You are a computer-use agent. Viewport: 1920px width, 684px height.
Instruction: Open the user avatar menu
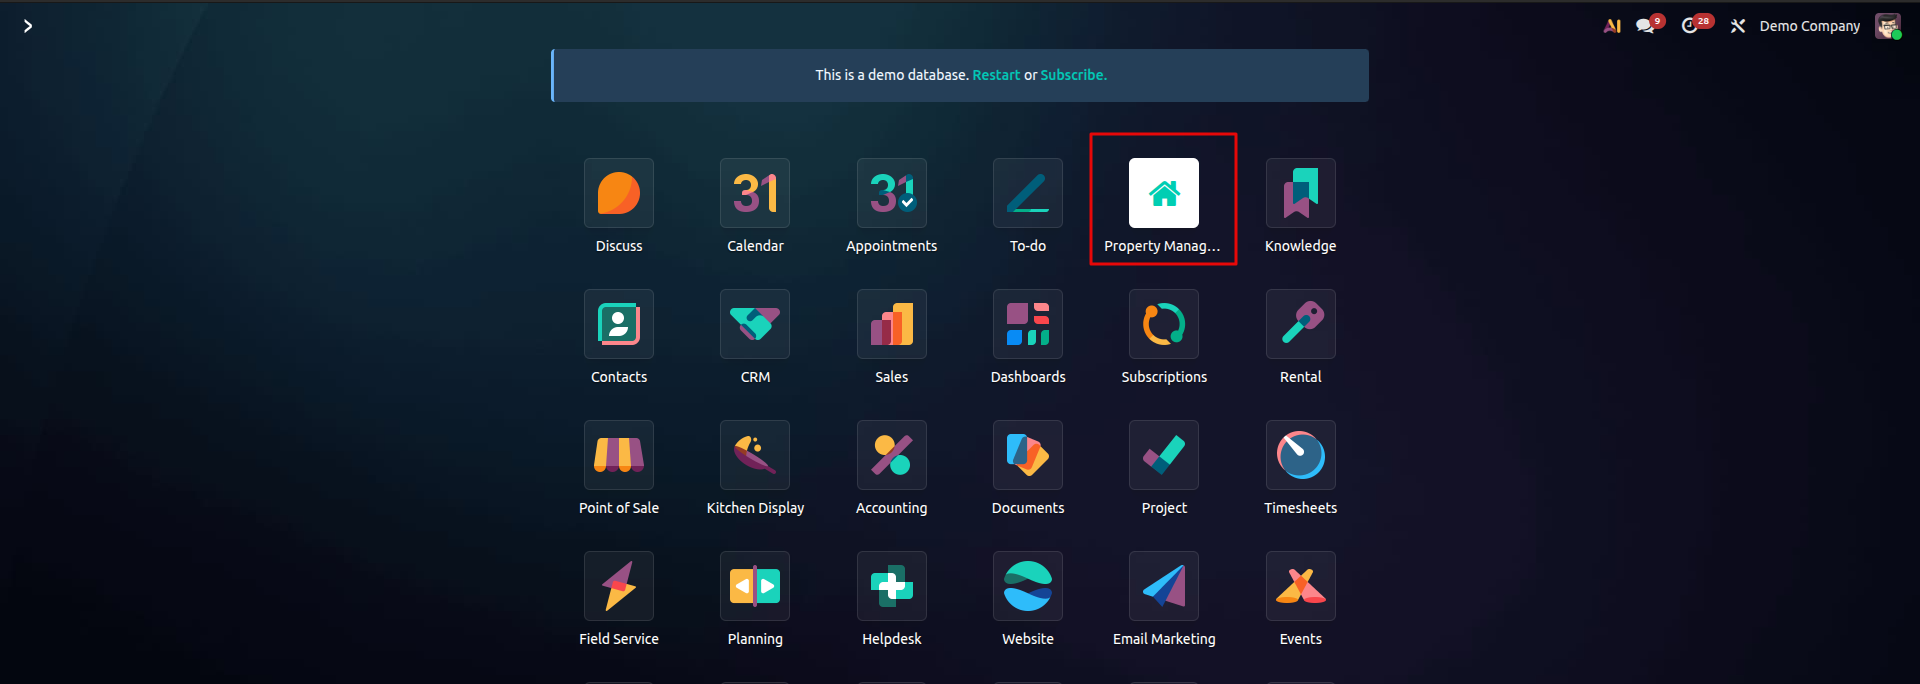[x=1887, y=26]
